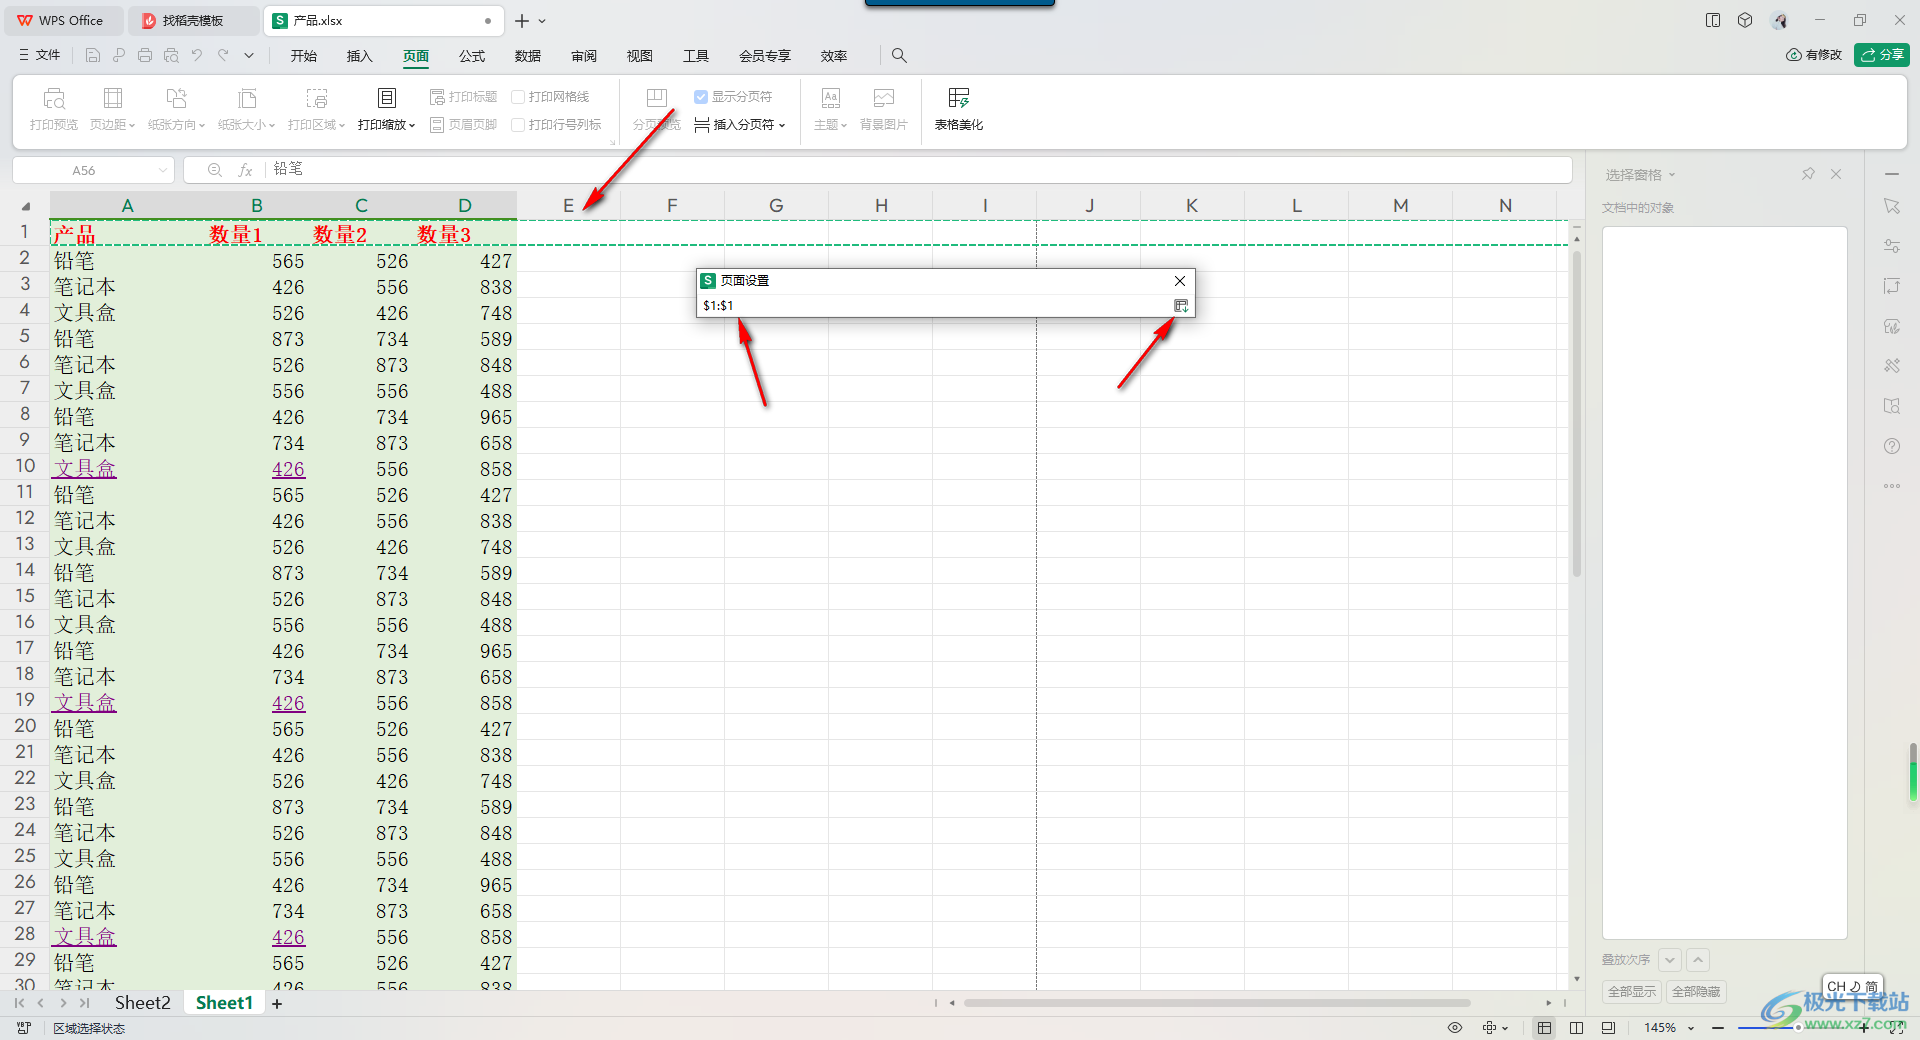Go to the first sheet with the navigation arrow

pos(19,1003)
